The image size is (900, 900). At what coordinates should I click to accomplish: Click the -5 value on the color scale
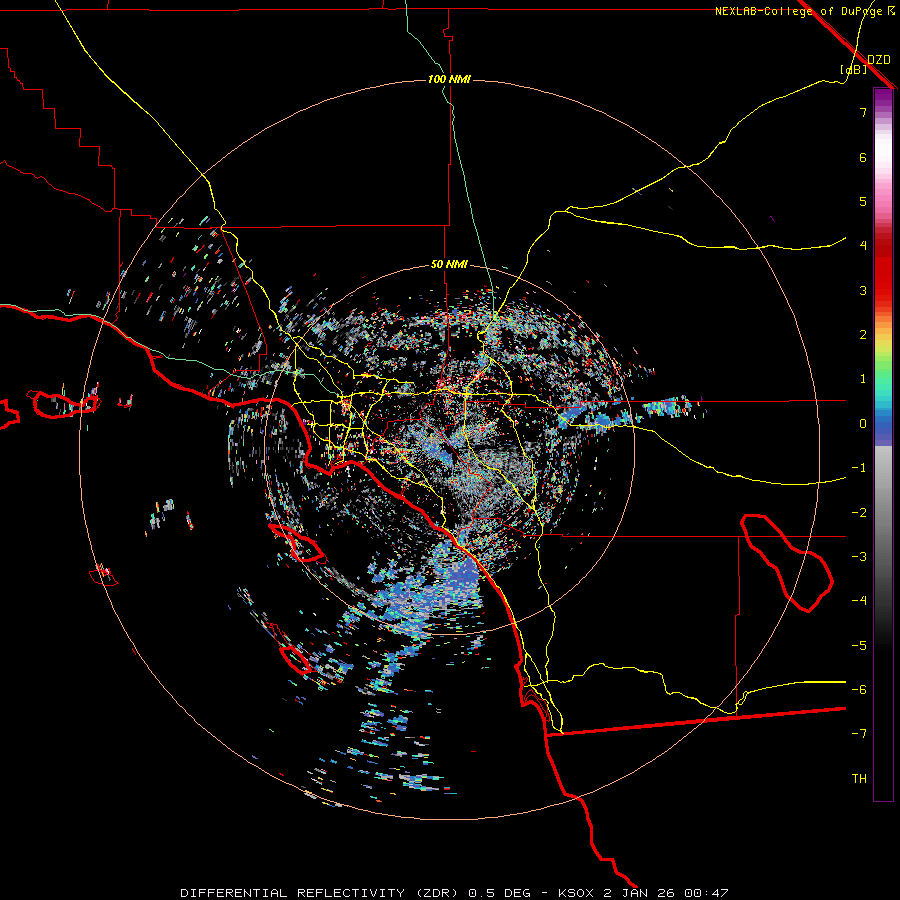859,646
